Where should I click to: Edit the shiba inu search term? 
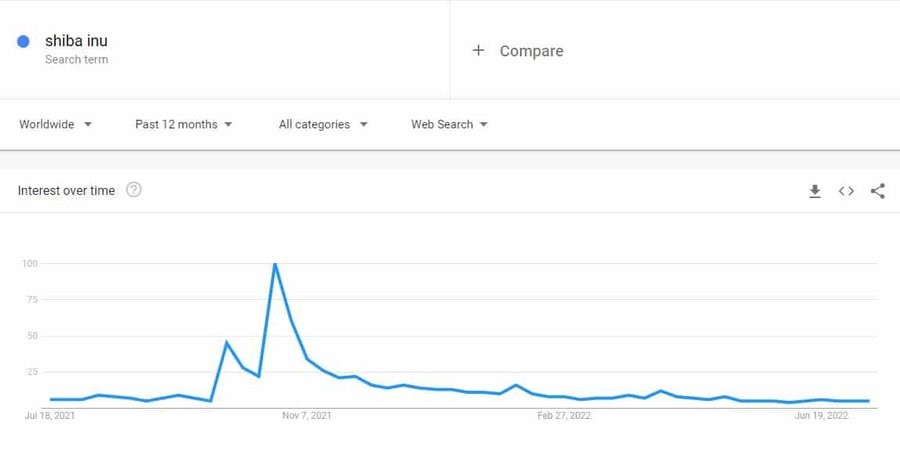76,41
